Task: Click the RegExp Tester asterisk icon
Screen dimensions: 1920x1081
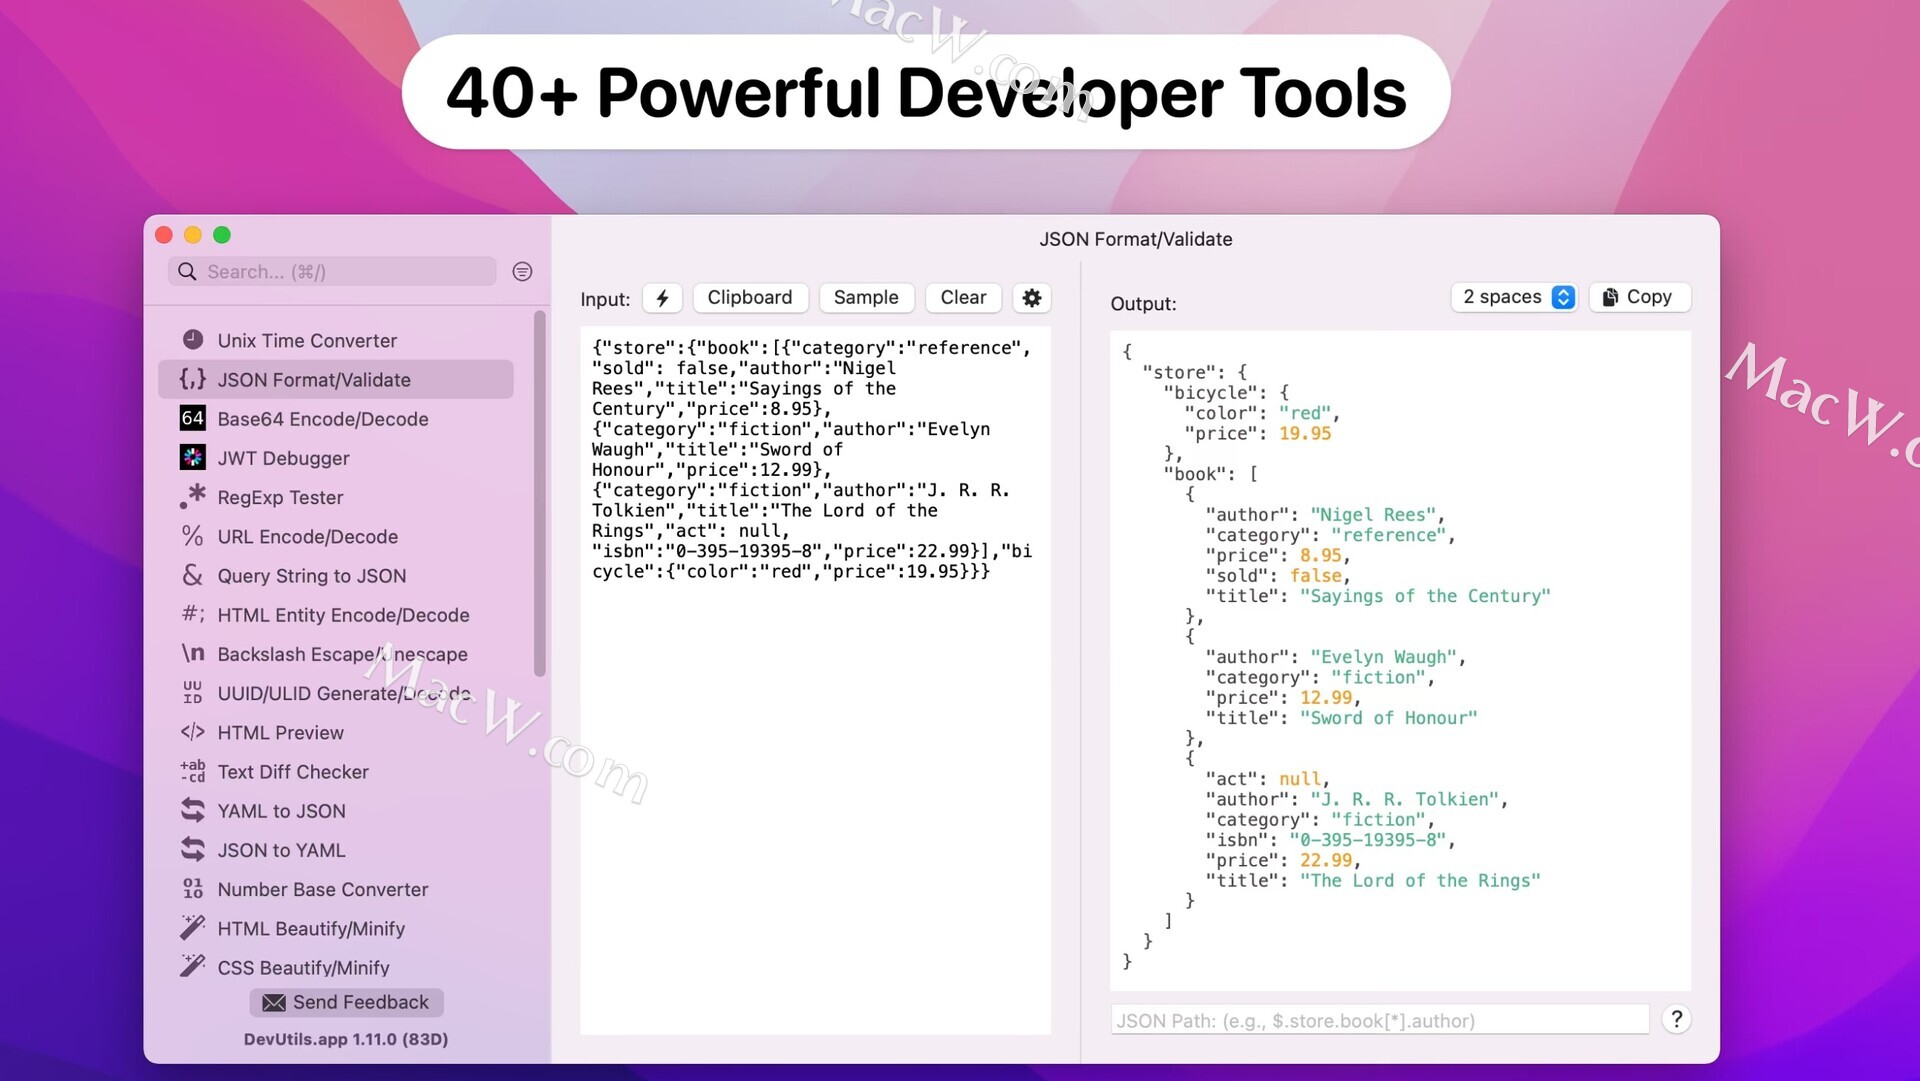Action: pos(192,497)
